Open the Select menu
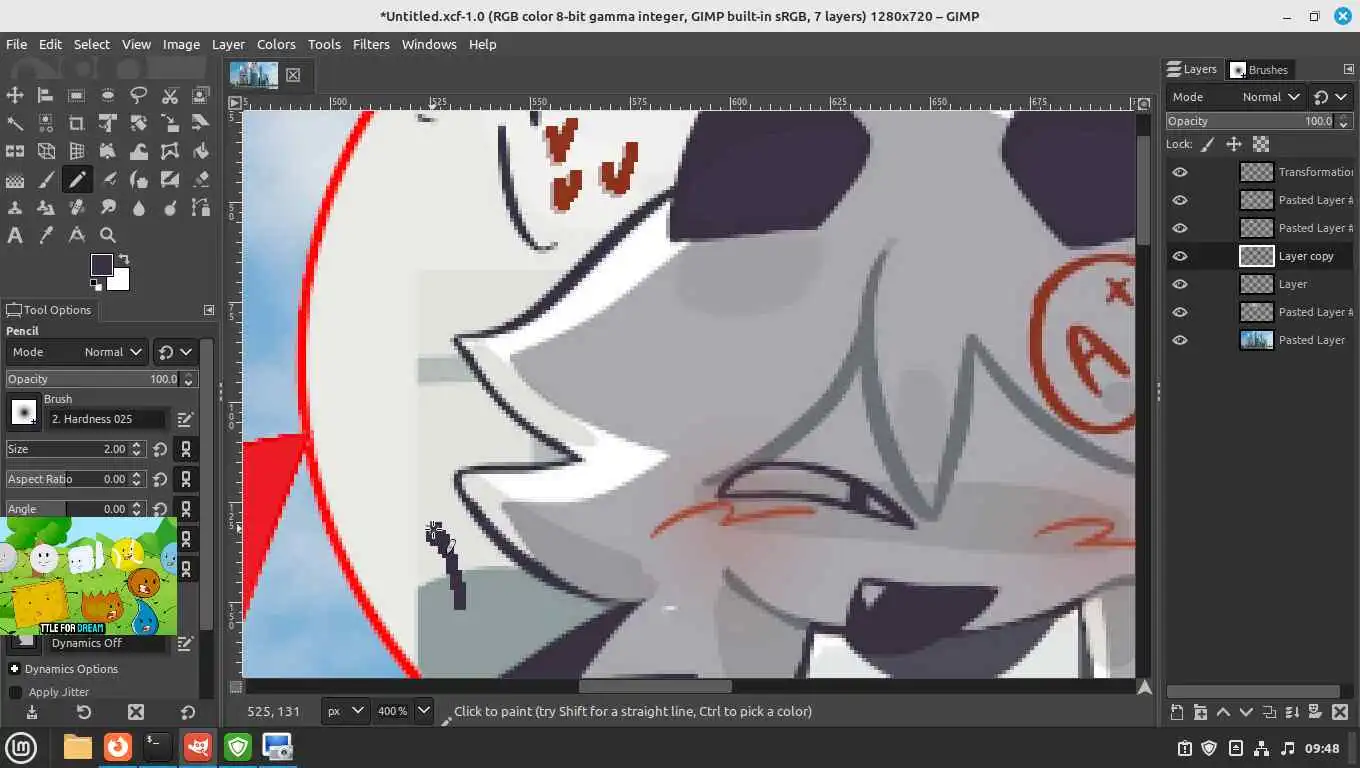Image resolution: width=1360 pixels, height=768 pixels. point(91,44)
